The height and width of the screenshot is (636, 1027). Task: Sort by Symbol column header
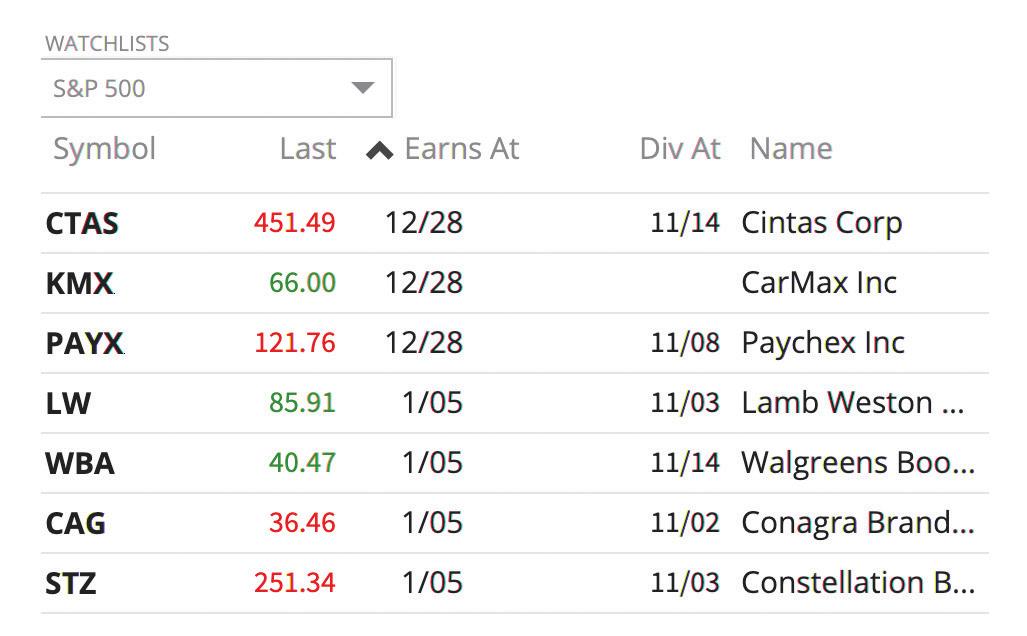click(104, 149)
